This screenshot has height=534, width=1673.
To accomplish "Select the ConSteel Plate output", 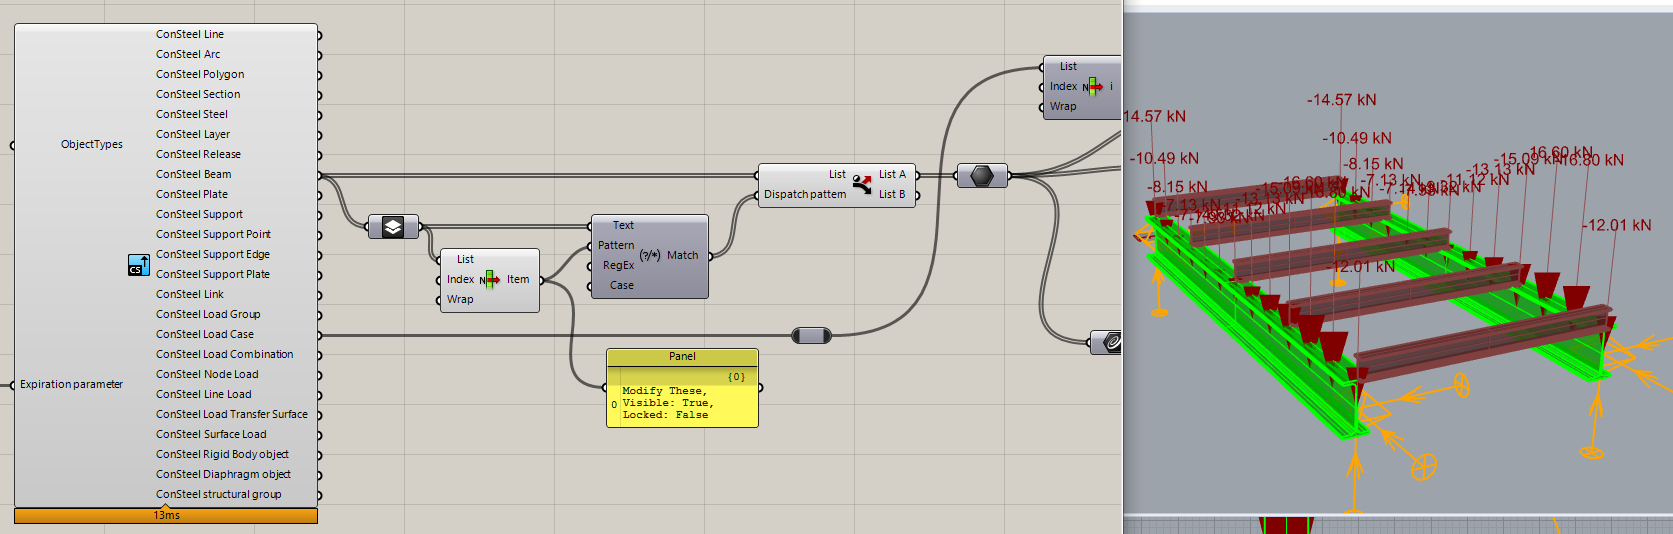I will (x=192, y=194).
